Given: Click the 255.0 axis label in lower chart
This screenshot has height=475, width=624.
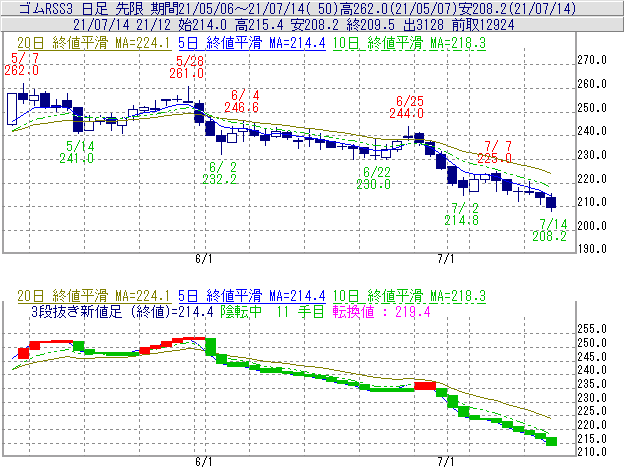Looking at the screenshot, I should [x=592, y=329].
